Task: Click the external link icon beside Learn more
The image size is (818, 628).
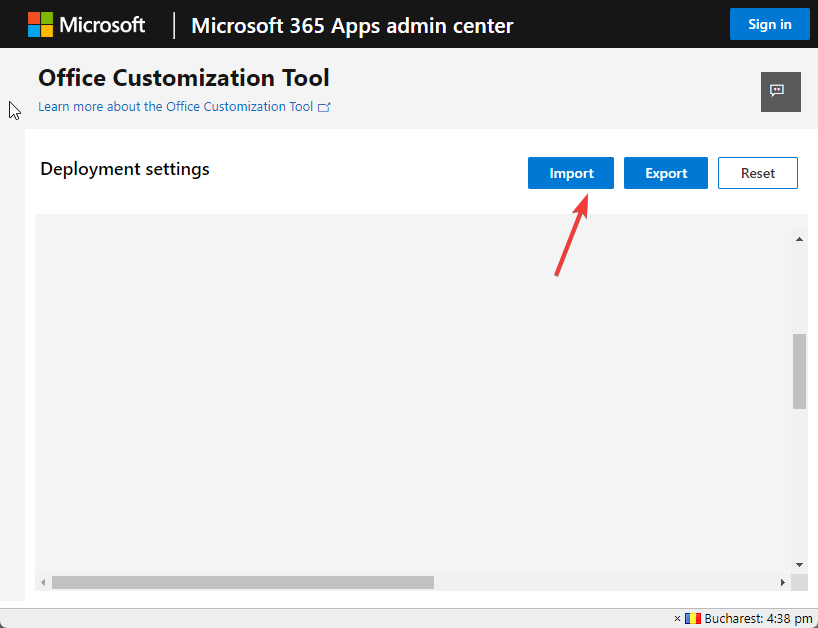Action: 324,107
